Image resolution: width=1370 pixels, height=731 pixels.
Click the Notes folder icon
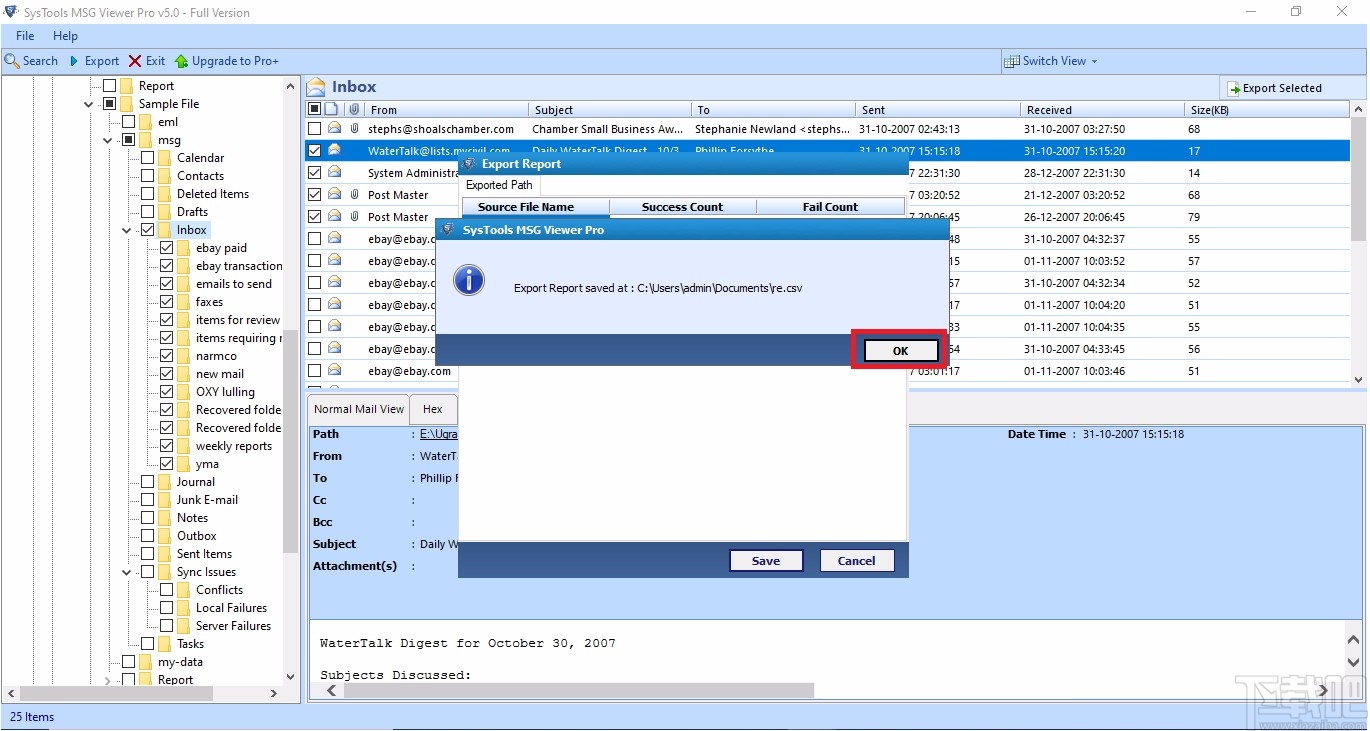tap(165, 518)
